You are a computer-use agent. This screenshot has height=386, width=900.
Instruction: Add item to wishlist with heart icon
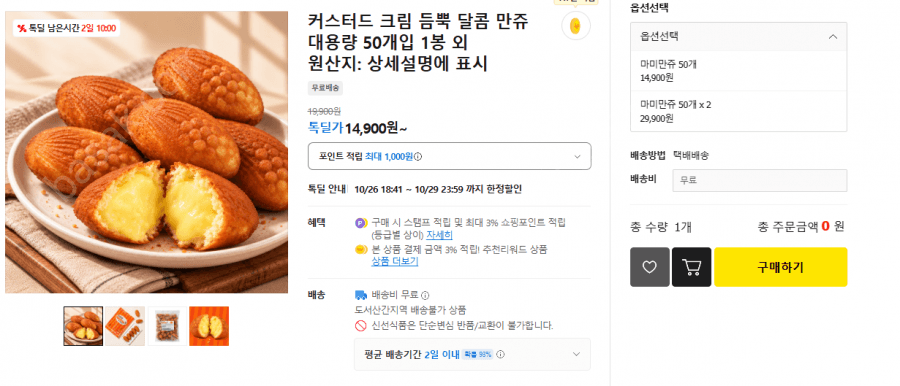(x=649, y=267)
